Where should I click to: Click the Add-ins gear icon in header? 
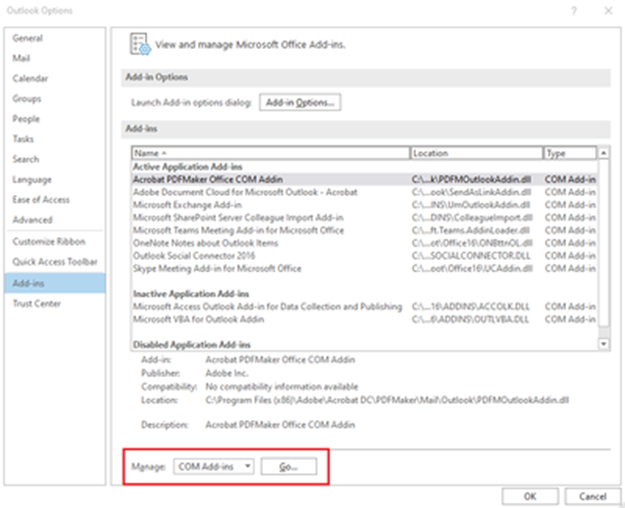tap(139, 43)
